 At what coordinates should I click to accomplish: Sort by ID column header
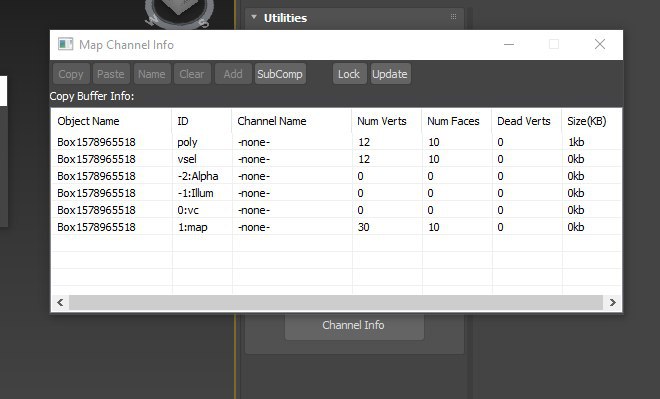pyautogui.click(x=202, y=121)
